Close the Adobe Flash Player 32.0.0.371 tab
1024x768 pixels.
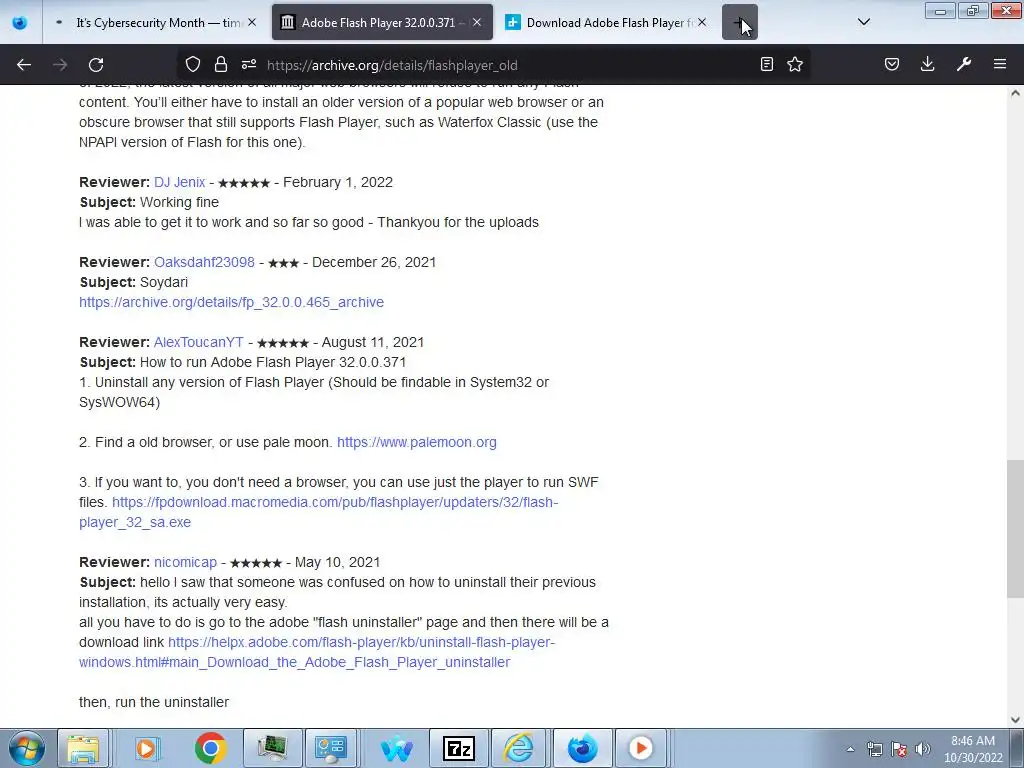coord(477,22)
